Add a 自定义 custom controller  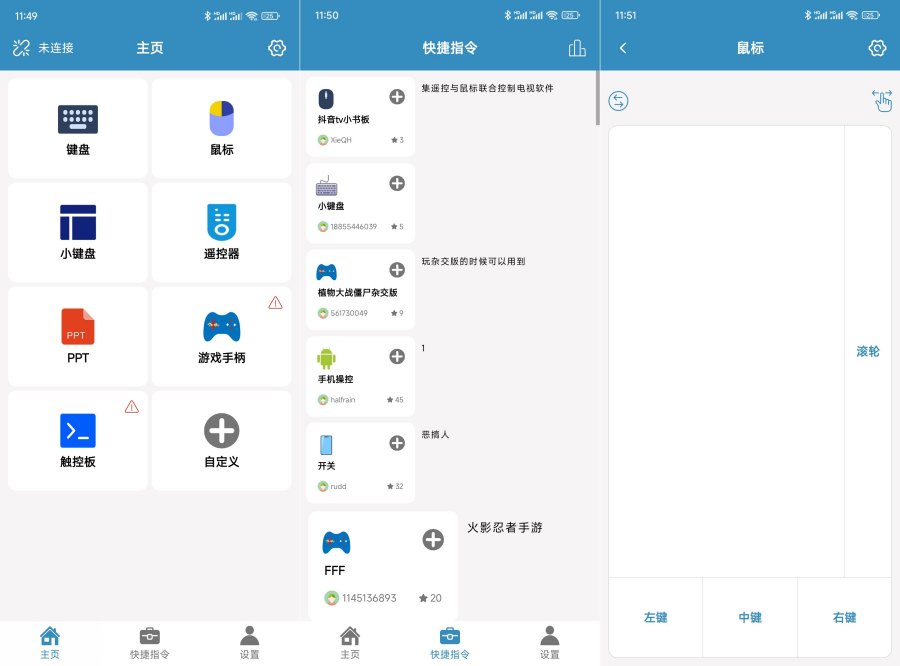(x=221, y=441)
